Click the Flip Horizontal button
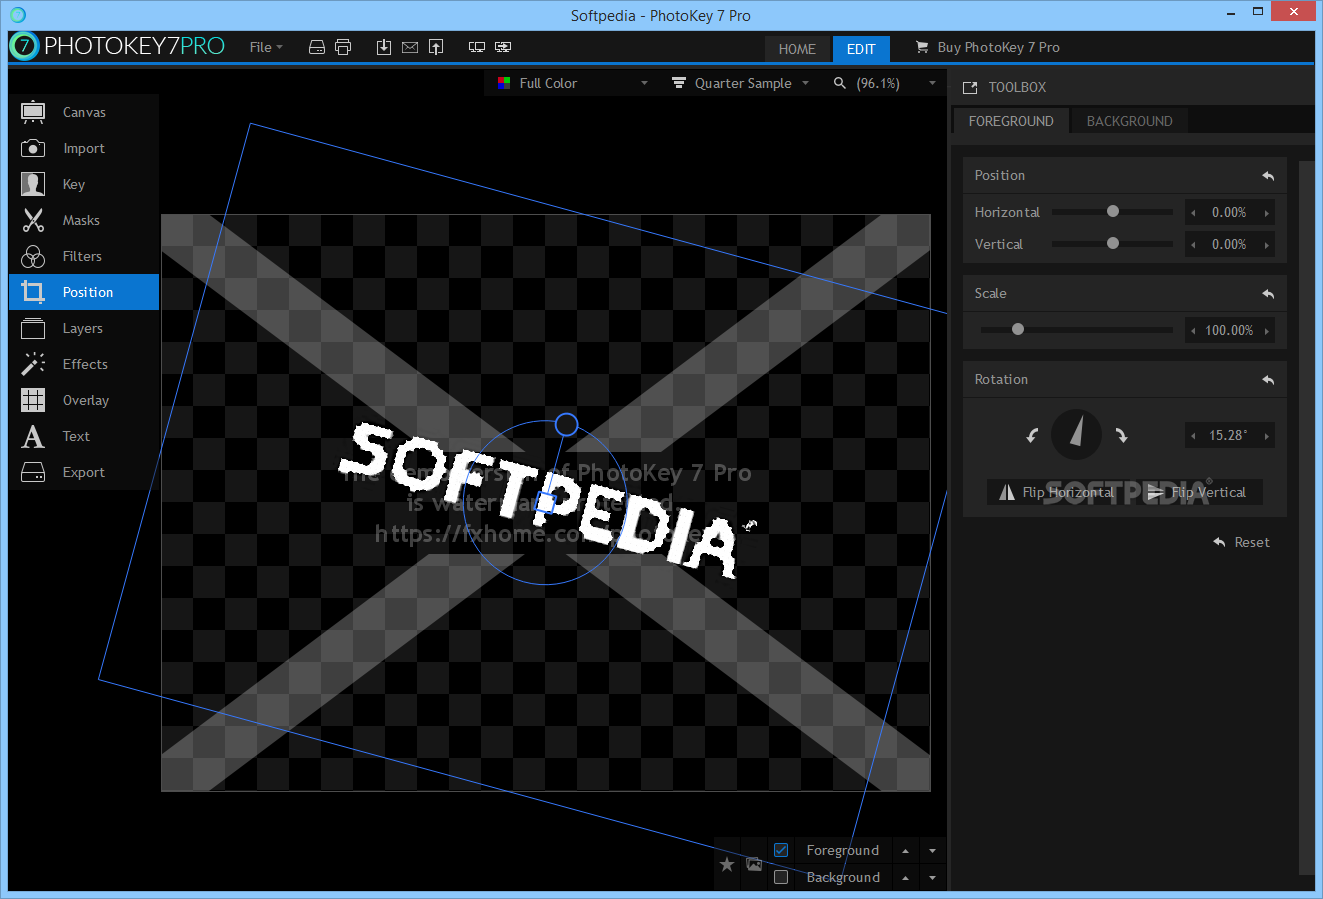The image size is (1323, 899). tap(1057, 492)
